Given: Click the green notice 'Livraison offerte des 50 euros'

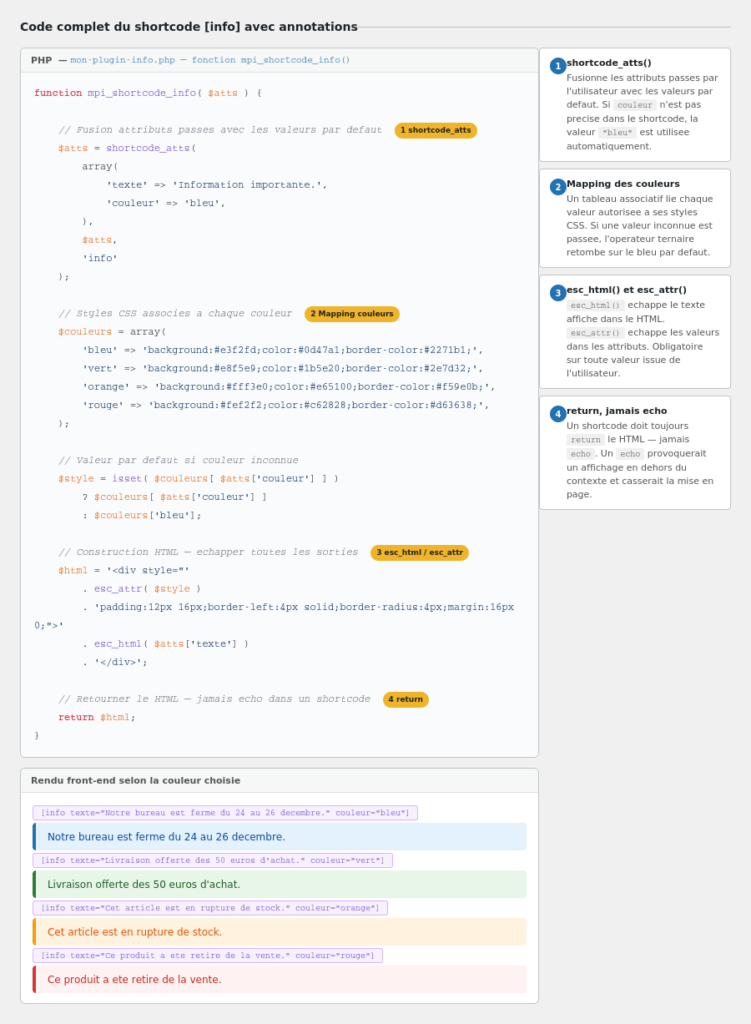Looking at the screenshot, I should pyautogui.click(x=280, y=884).
